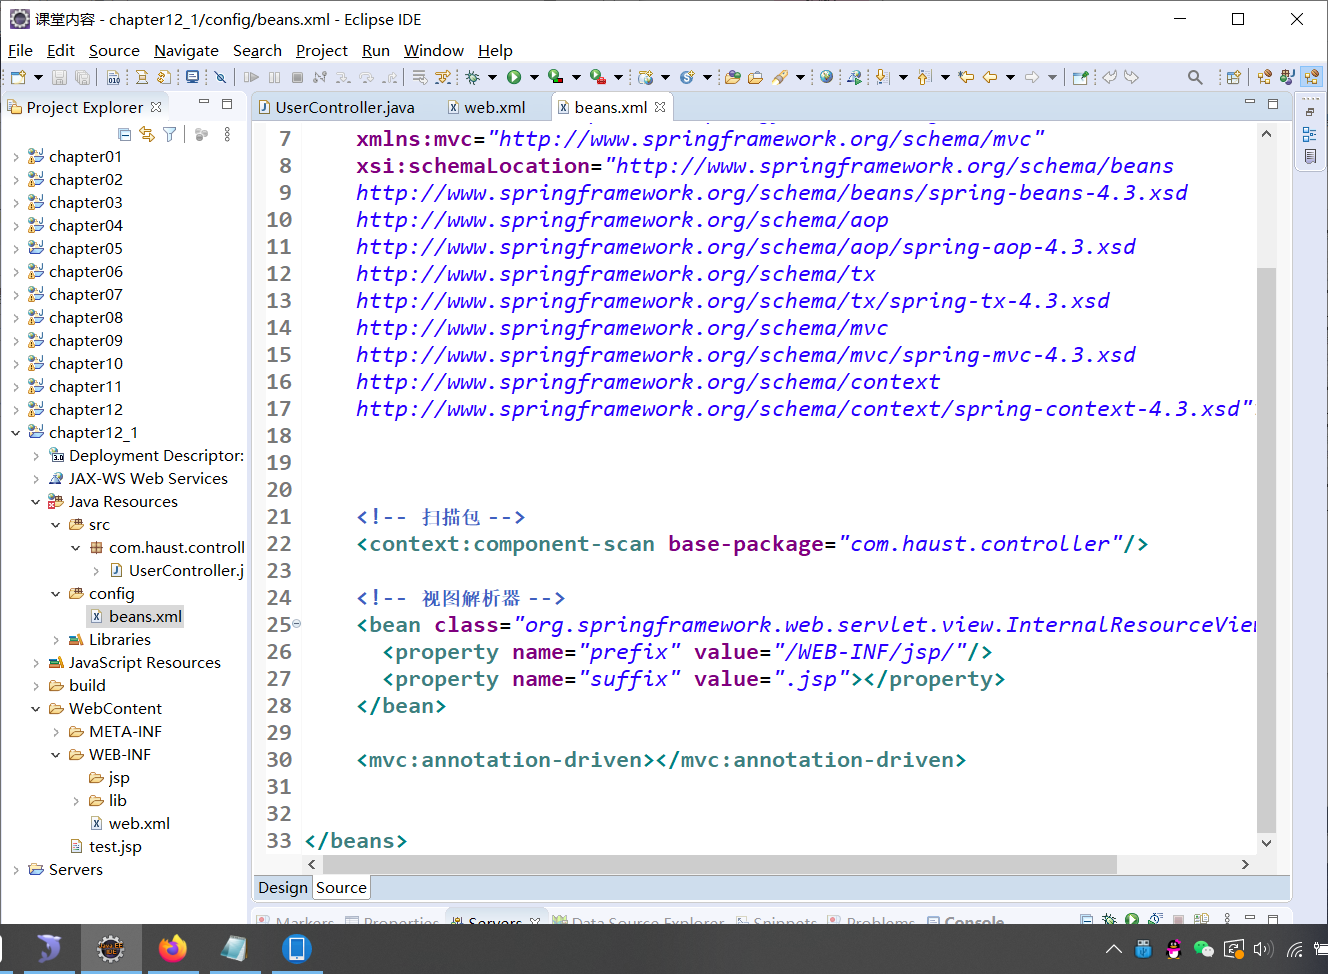The height and width of the screenshot is (974, 1328).
Task: Click the Open Web Browser globe icon
Action: pyautogui.click(x=826, y=77)
